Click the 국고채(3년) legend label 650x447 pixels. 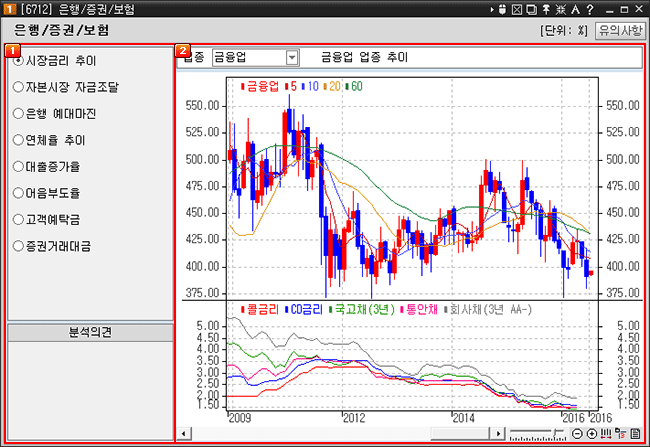(x=361, y=309)
